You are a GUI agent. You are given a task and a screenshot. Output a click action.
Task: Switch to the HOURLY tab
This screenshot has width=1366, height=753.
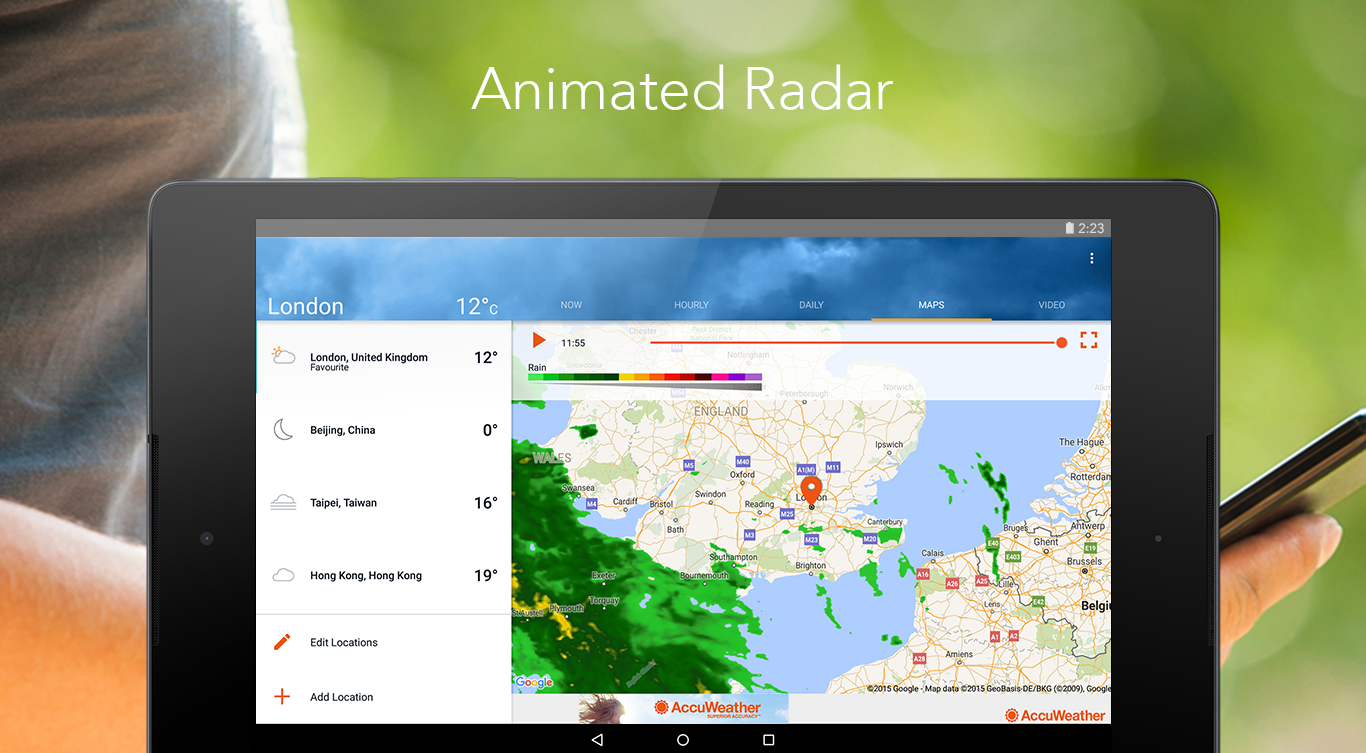point(691,305)
